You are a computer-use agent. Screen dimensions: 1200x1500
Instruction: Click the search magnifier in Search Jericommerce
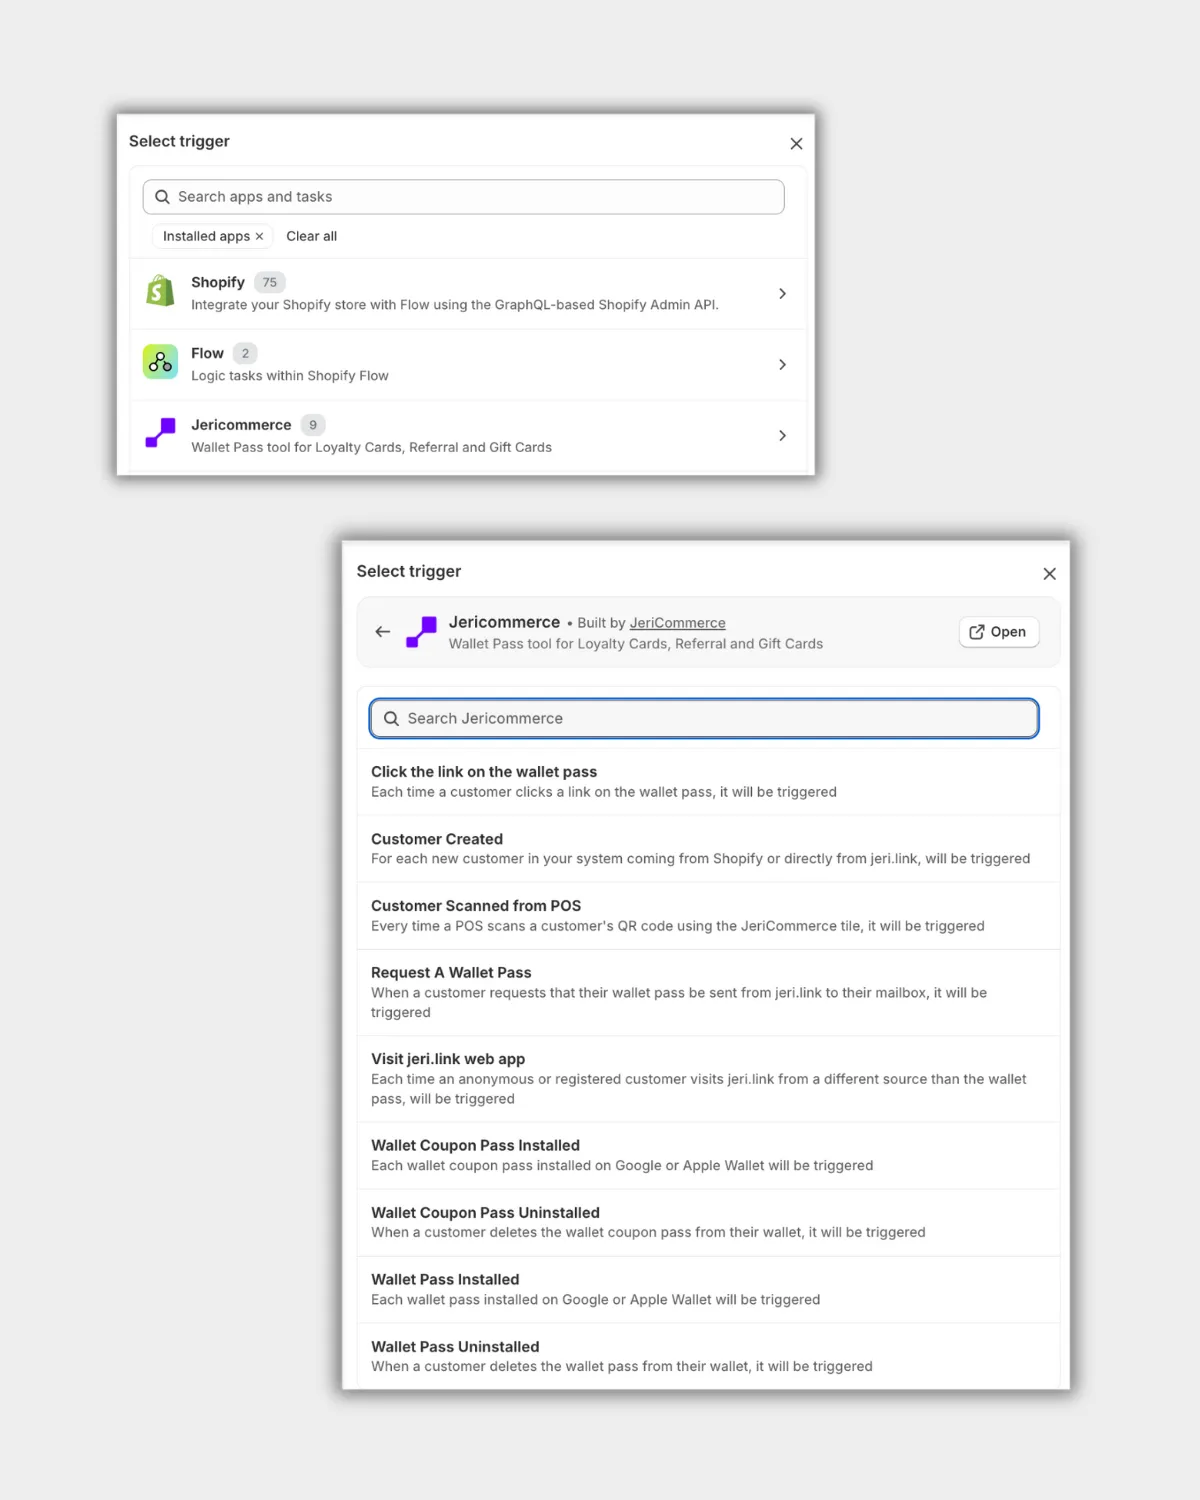[391, 719]
